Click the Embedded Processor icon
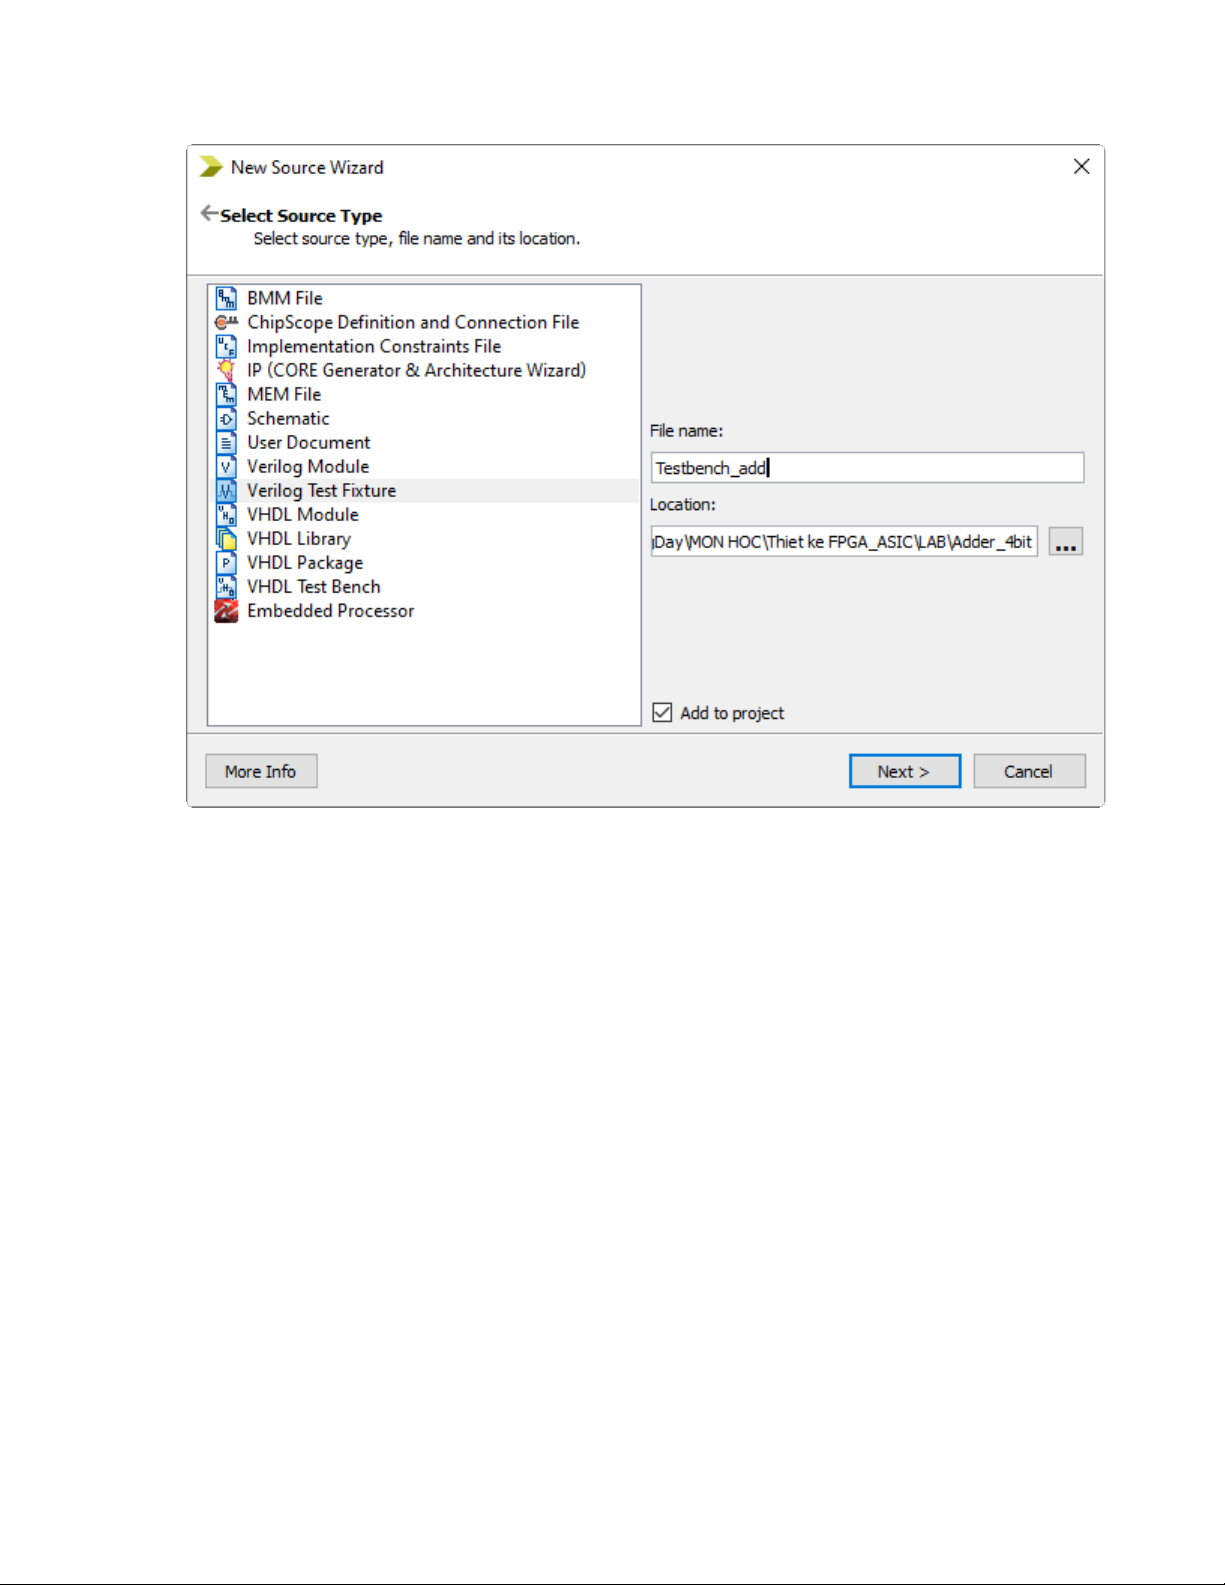This screenshot has height=1585, width=1225. (227, 610)
